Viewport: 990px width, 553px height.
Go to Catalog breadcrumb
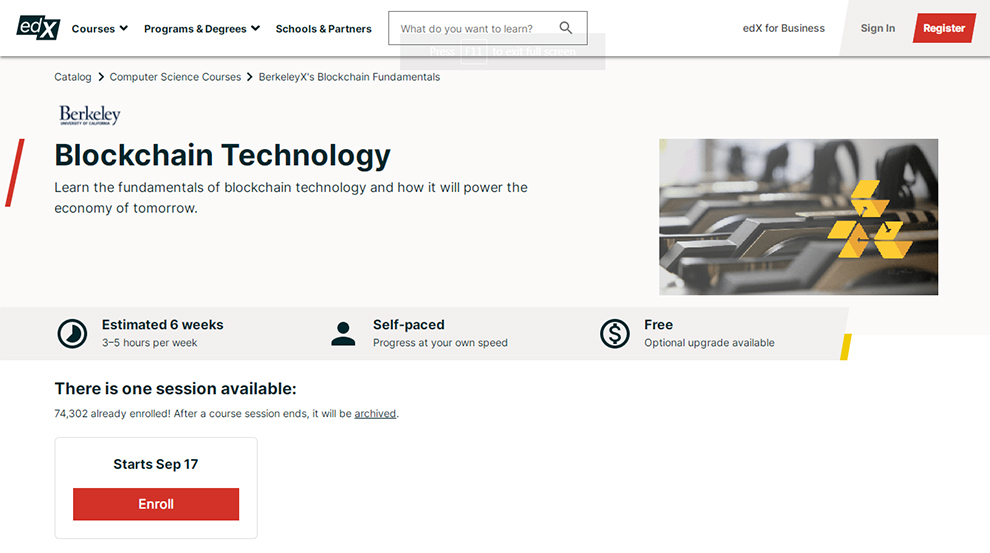(x=73, y=76)
